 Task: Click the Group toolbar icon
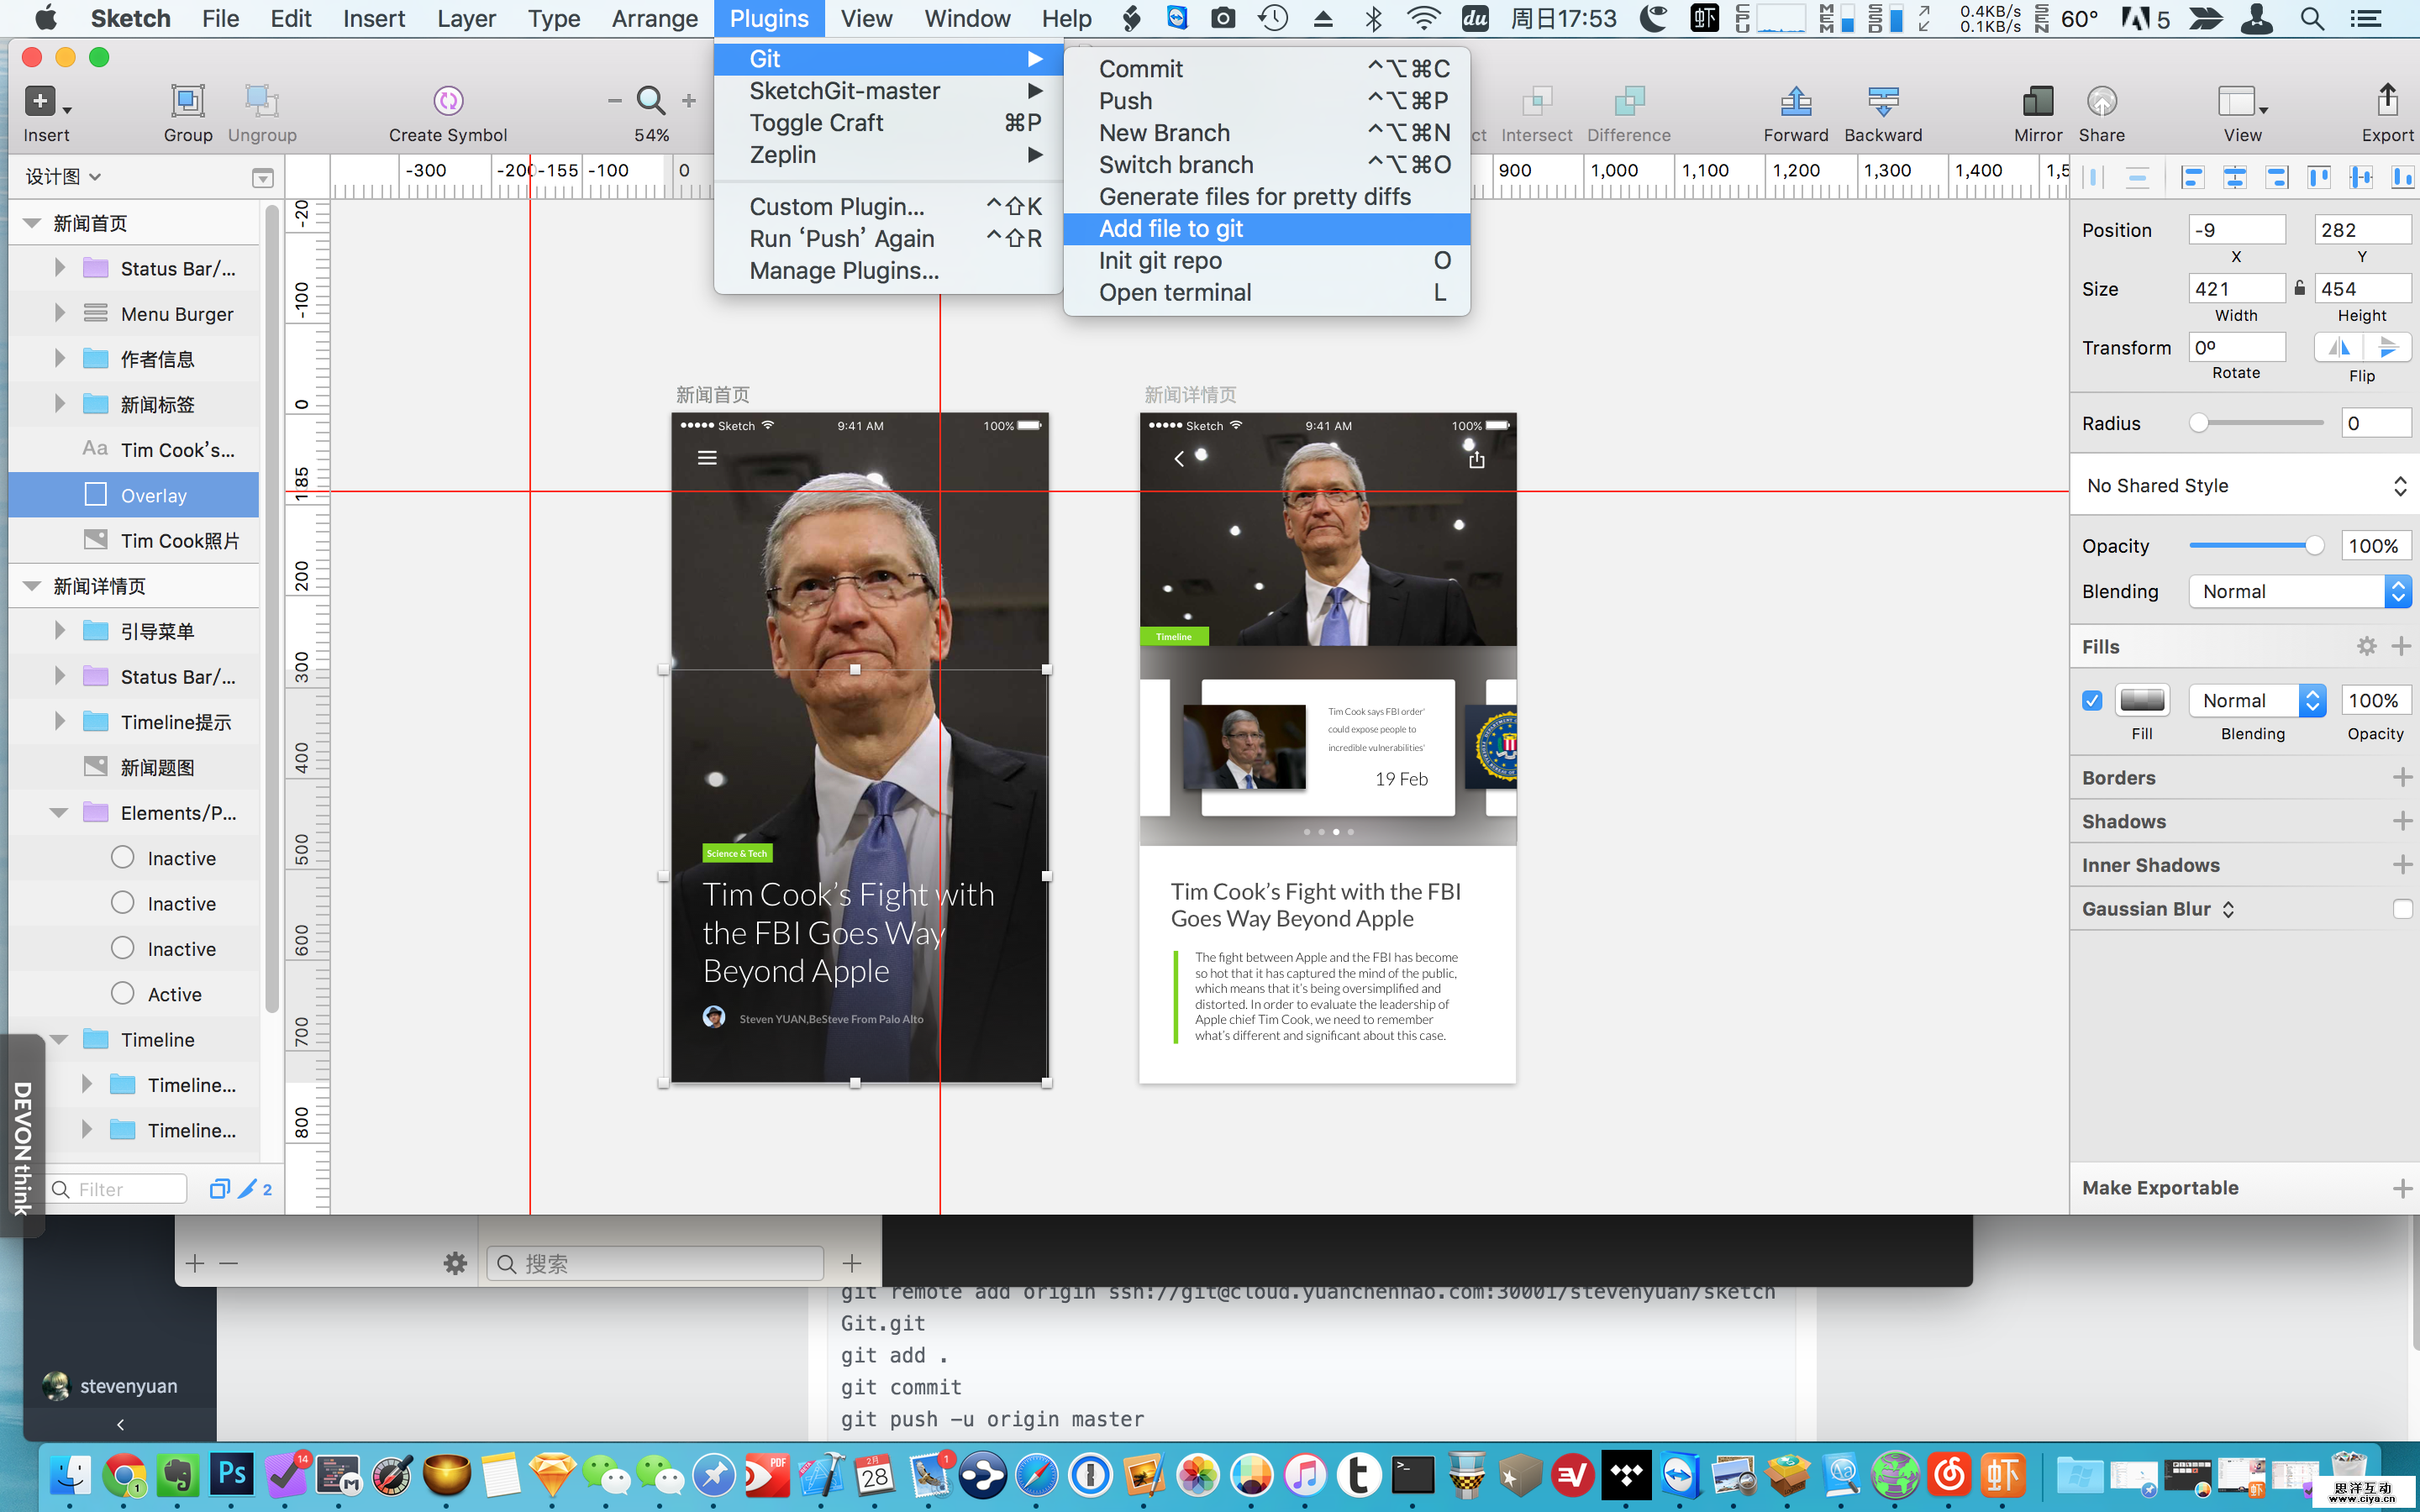187,101
